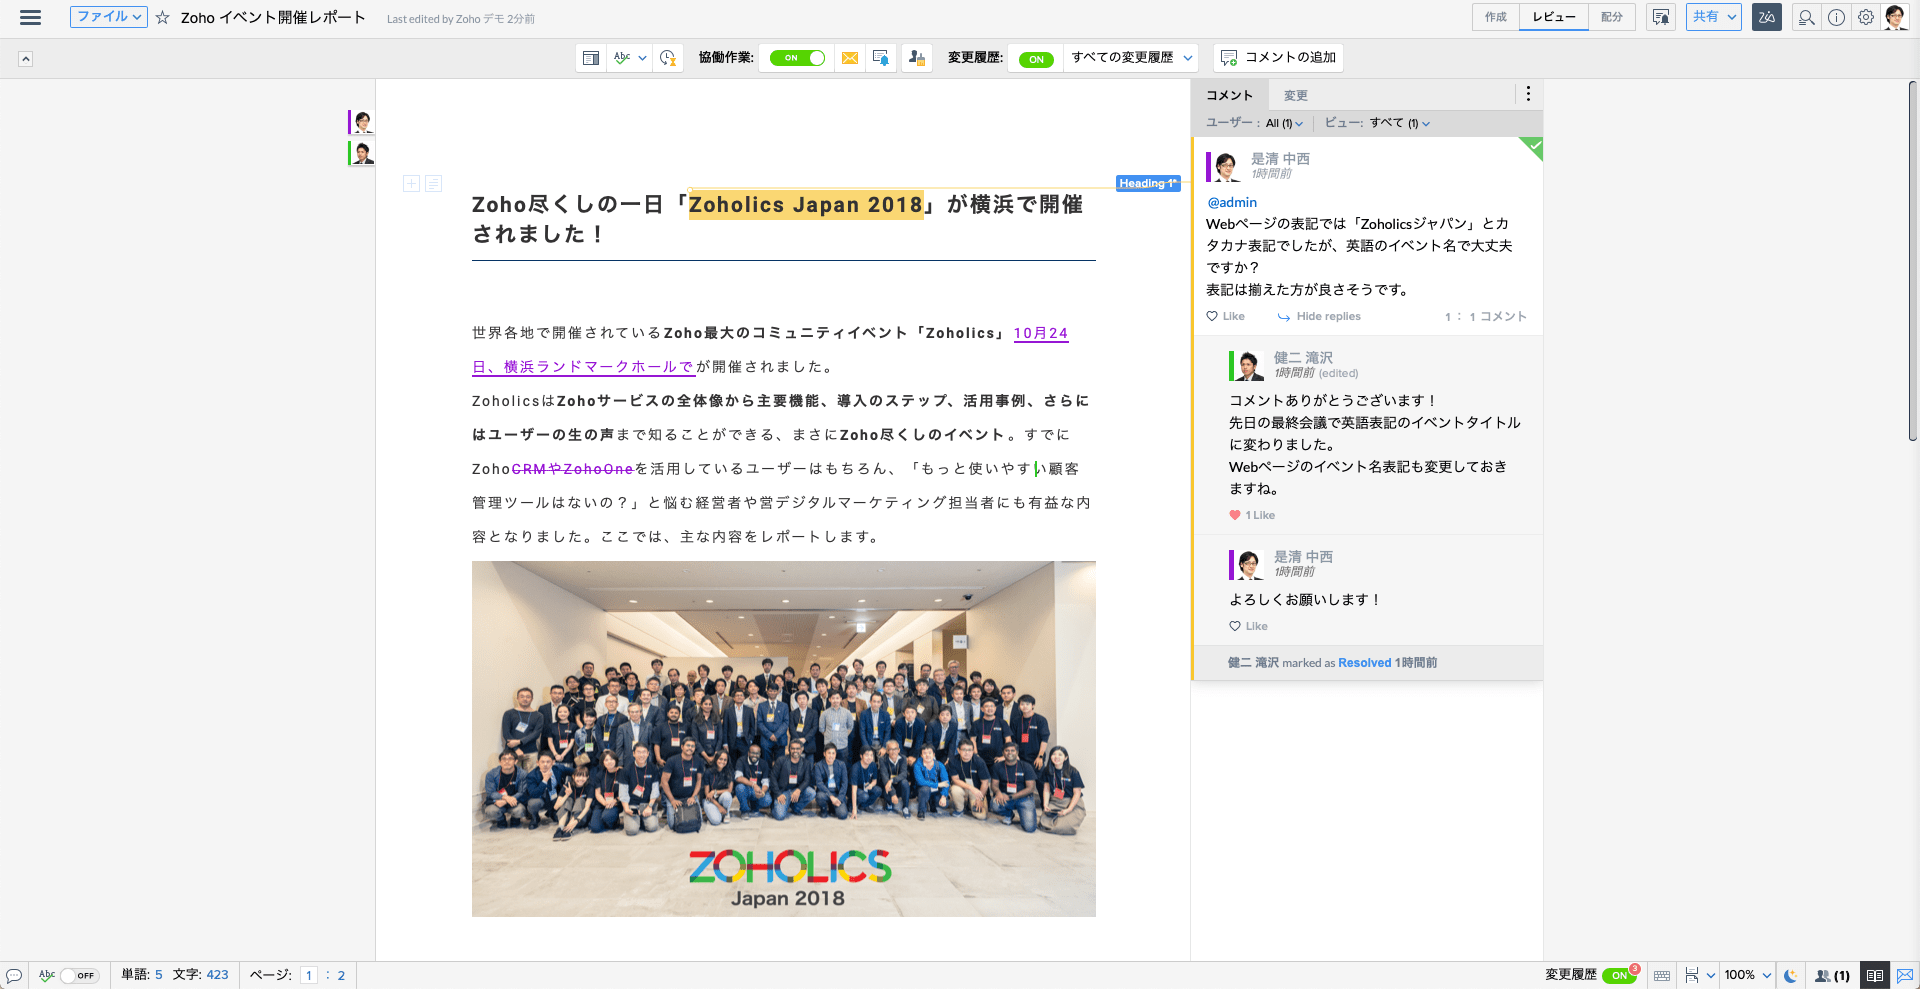
Task: Open the ファイル dropdown menu
Action: point(109,17)
